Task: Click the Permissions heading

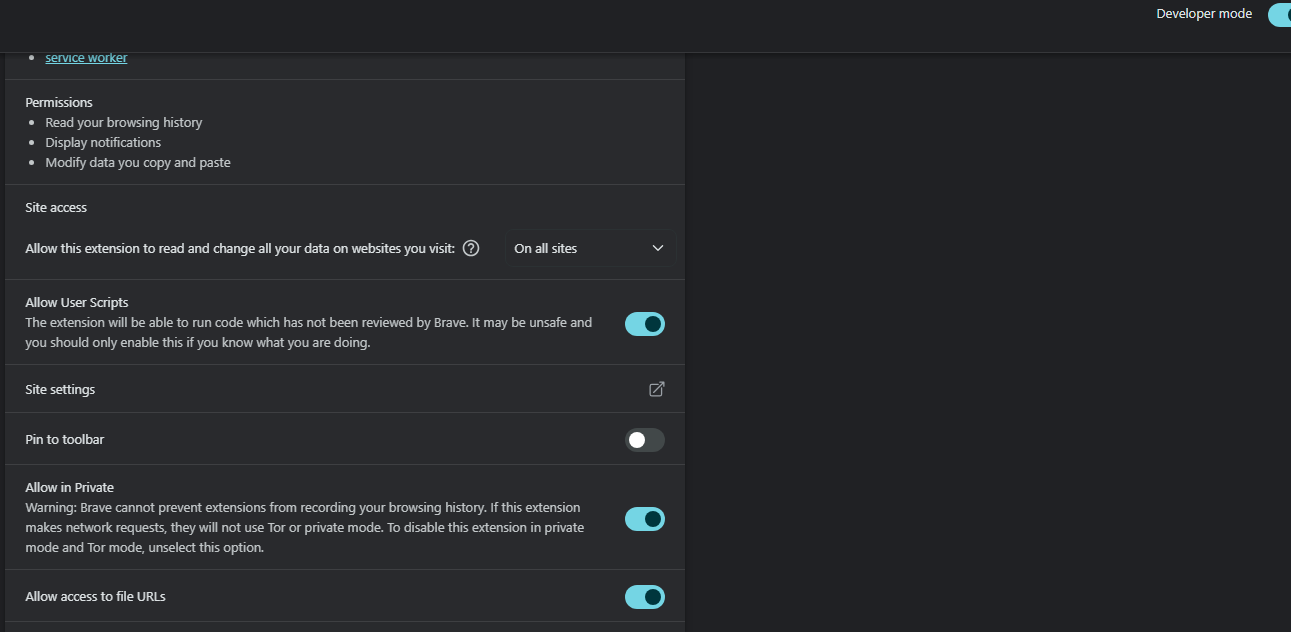Action: 59,102
